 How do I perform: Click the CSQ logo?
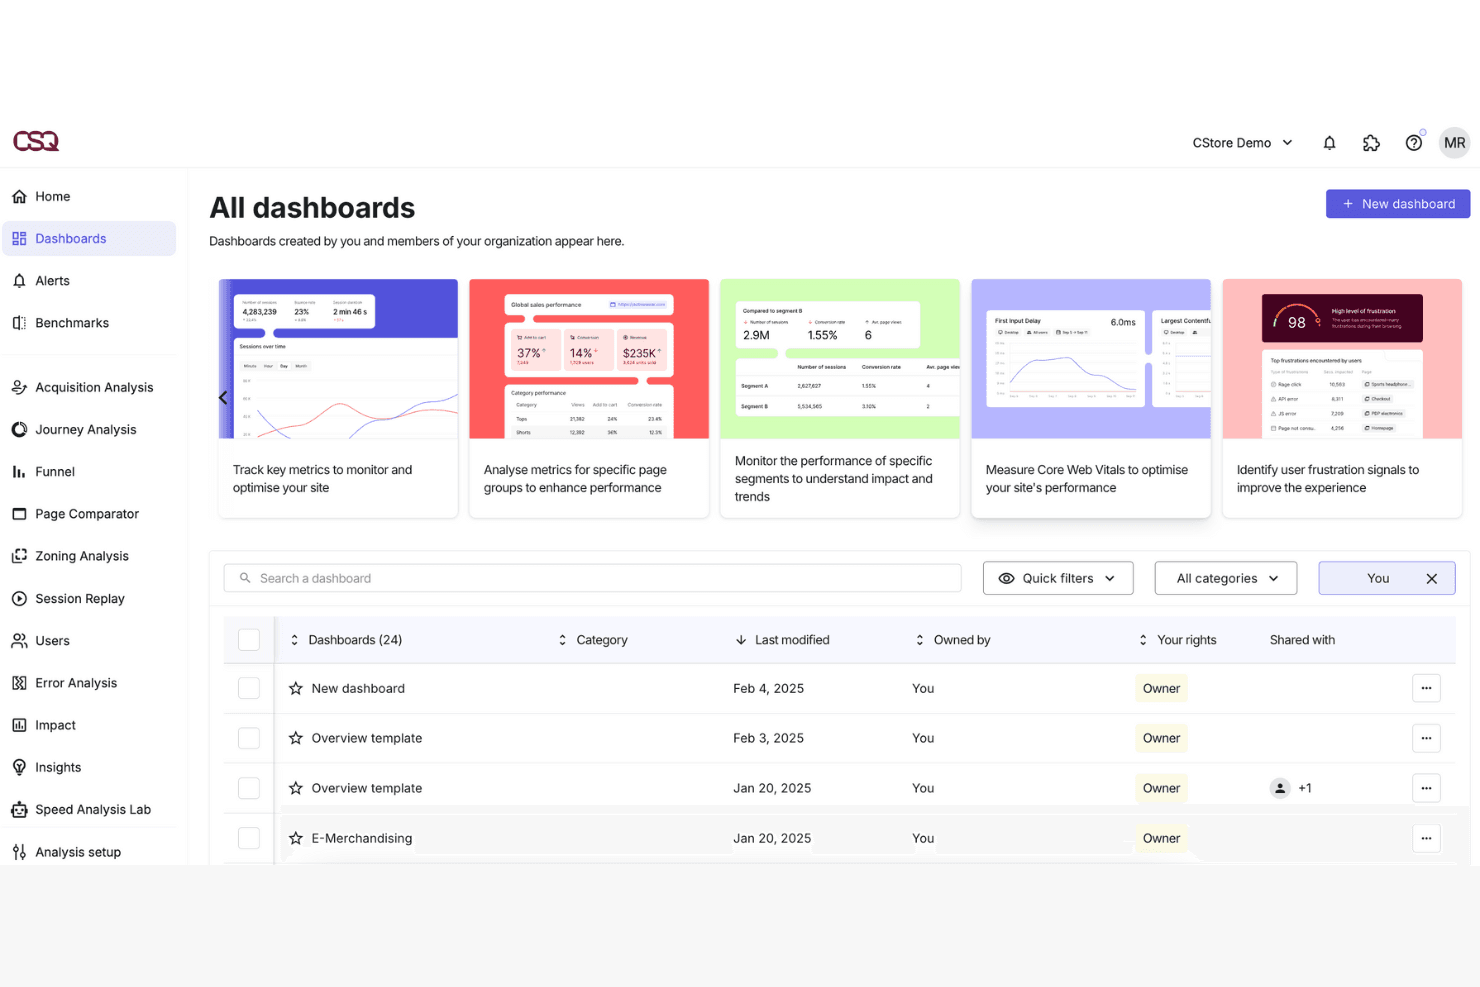pyautogui.click(x=36, y=141)
